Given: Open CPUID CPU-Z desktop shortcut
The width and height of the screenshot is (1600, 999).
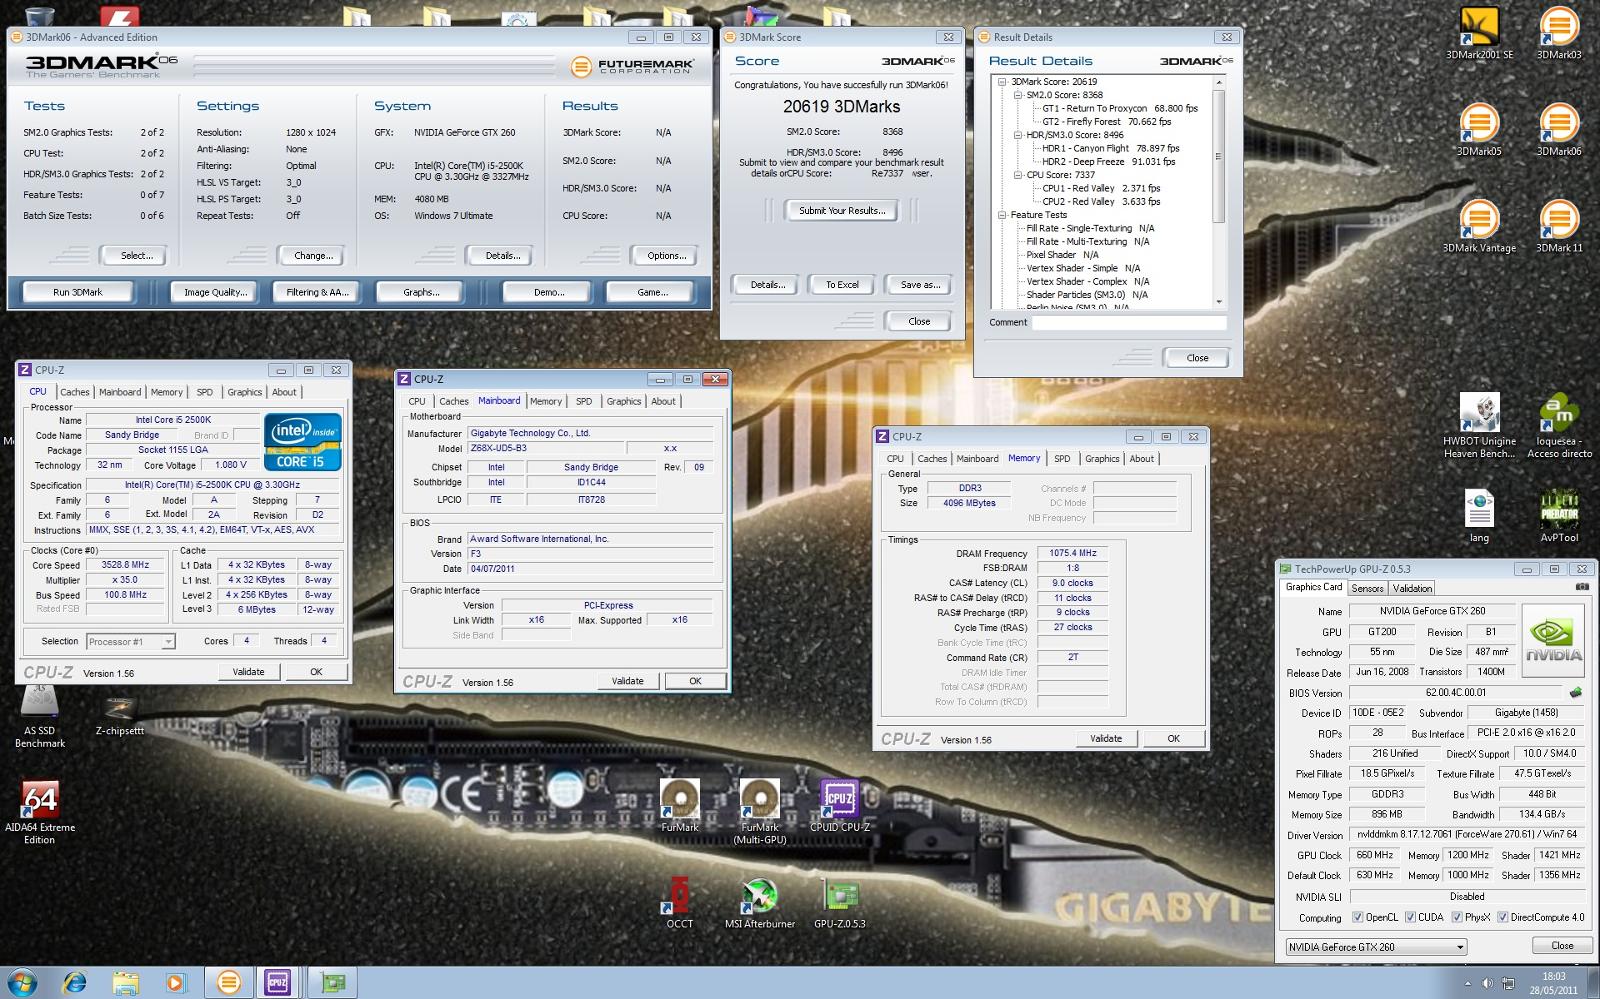Looking at the screenshot, I should (x=840, y=806).
